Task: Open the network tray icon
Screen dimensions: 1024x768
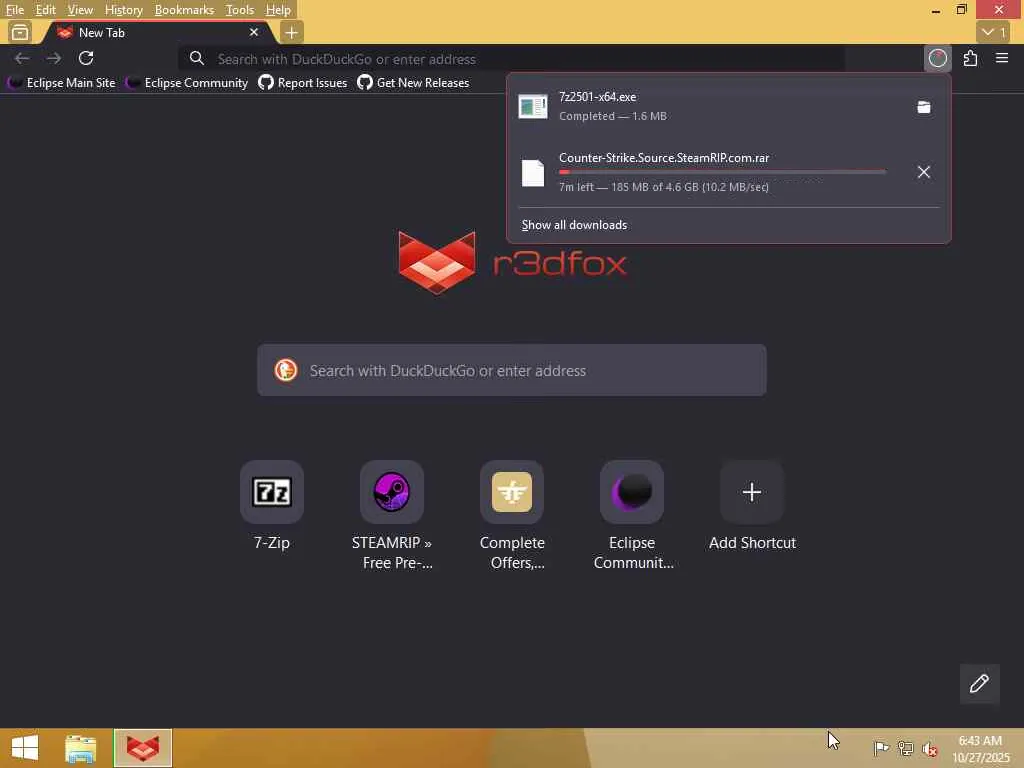Action: tap(905, 748)
